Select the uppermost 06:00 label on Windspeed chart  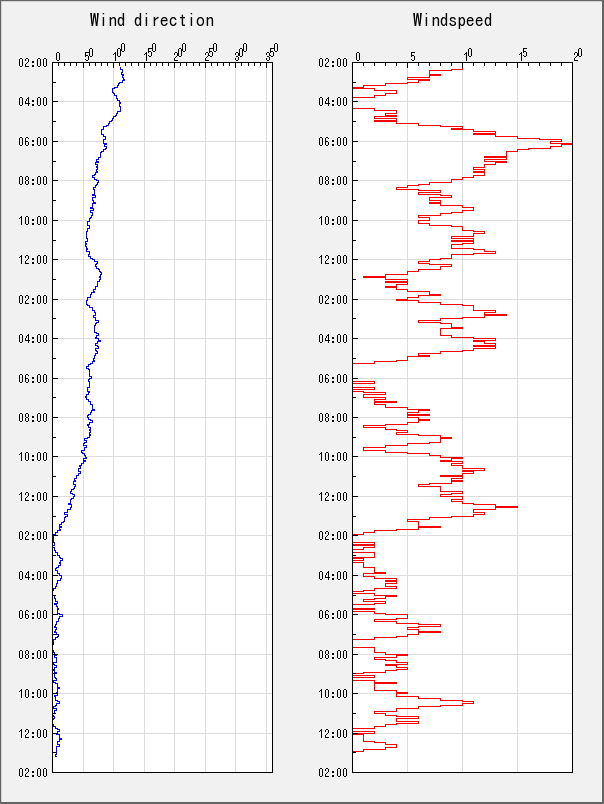coord(333,141)
